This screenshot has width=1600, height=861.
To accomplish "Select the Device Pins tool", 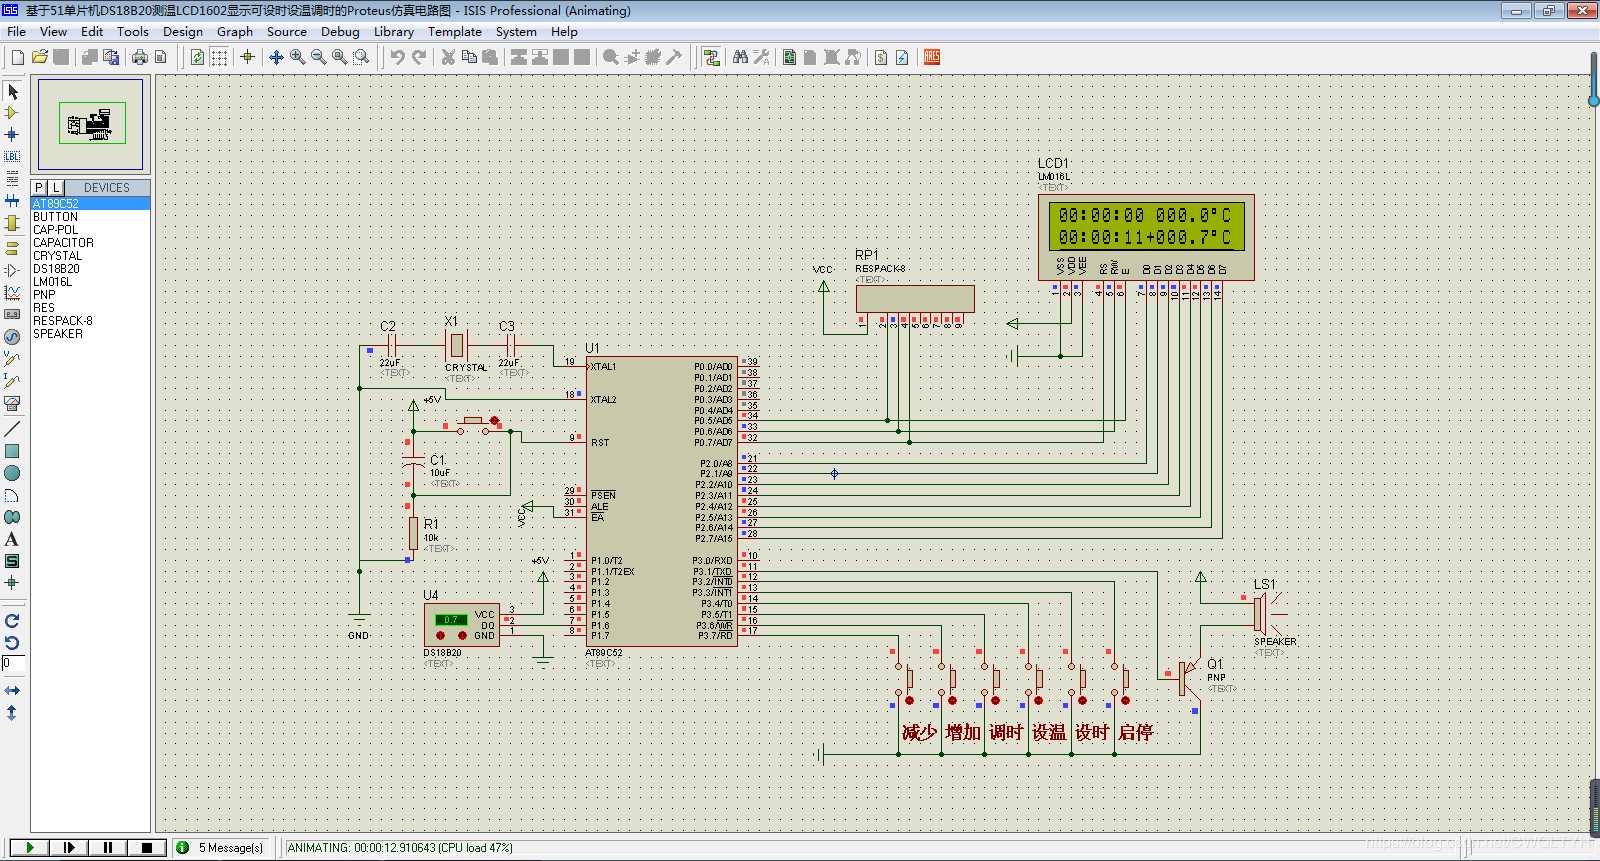I will (x=12, y=270).
